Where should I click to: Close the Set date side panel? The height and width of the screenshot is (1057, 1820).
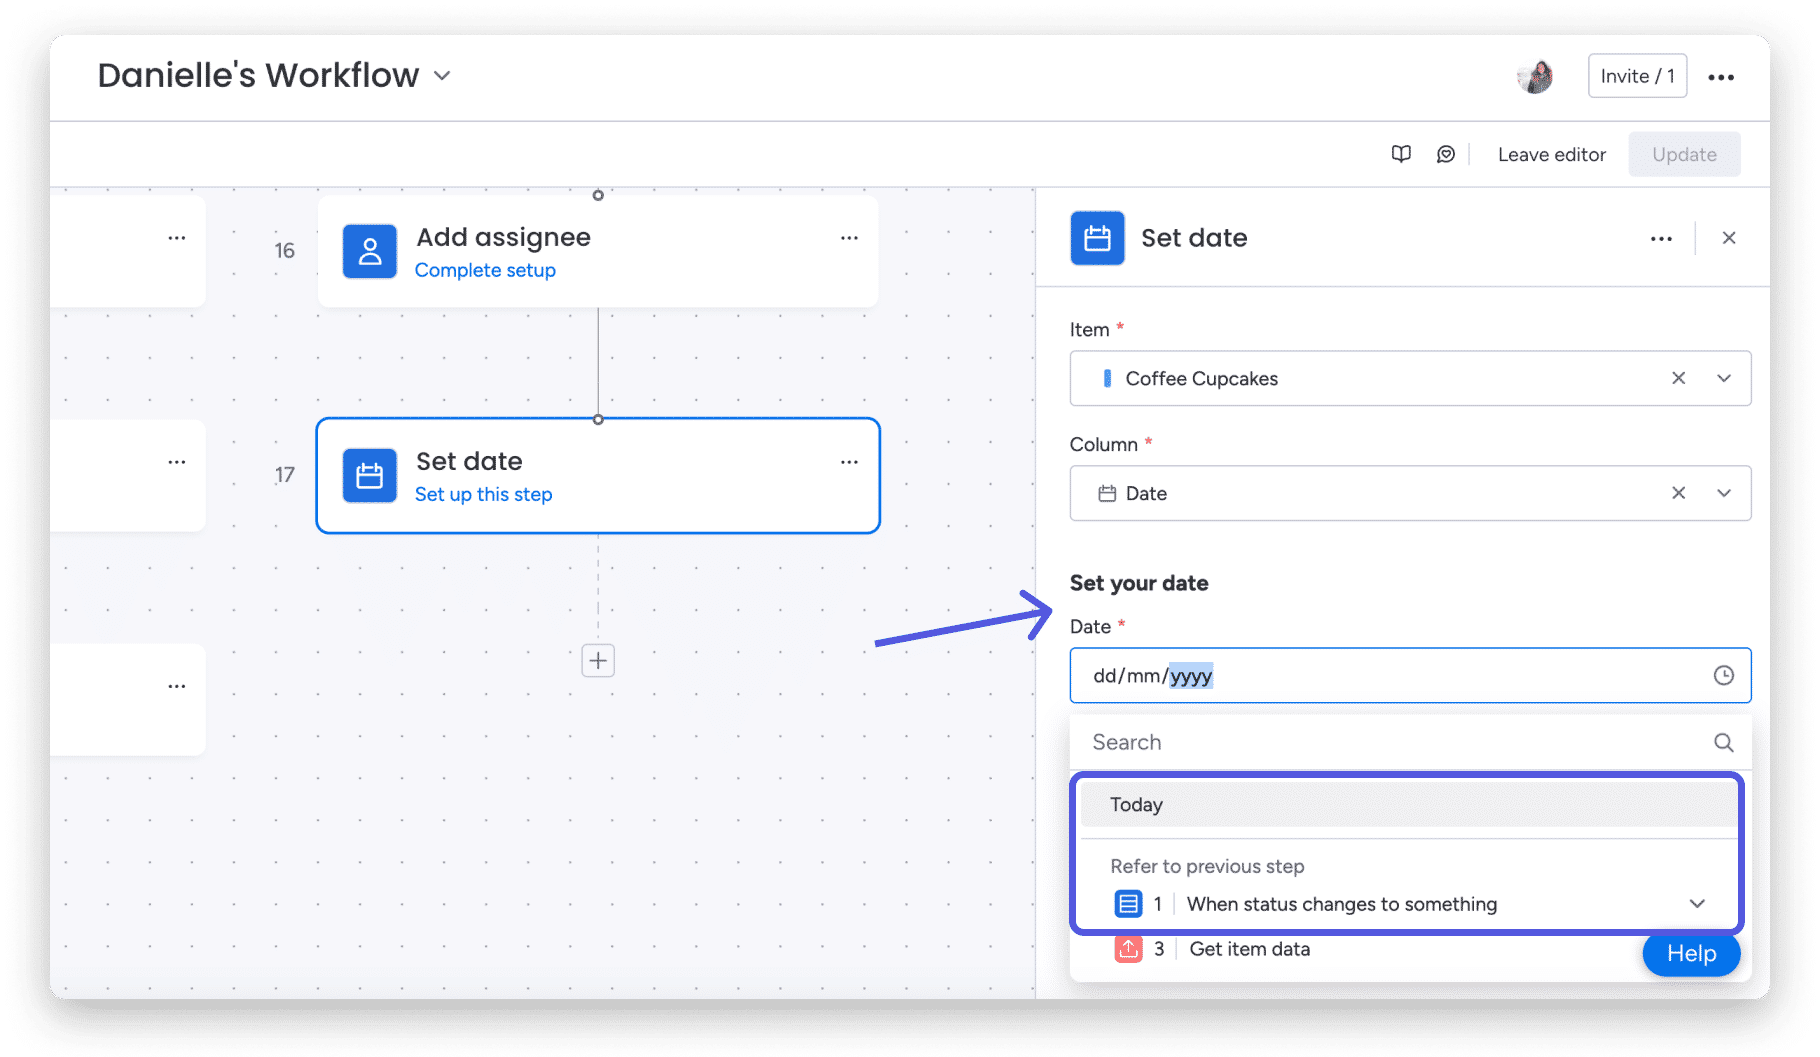point(1728,238)
